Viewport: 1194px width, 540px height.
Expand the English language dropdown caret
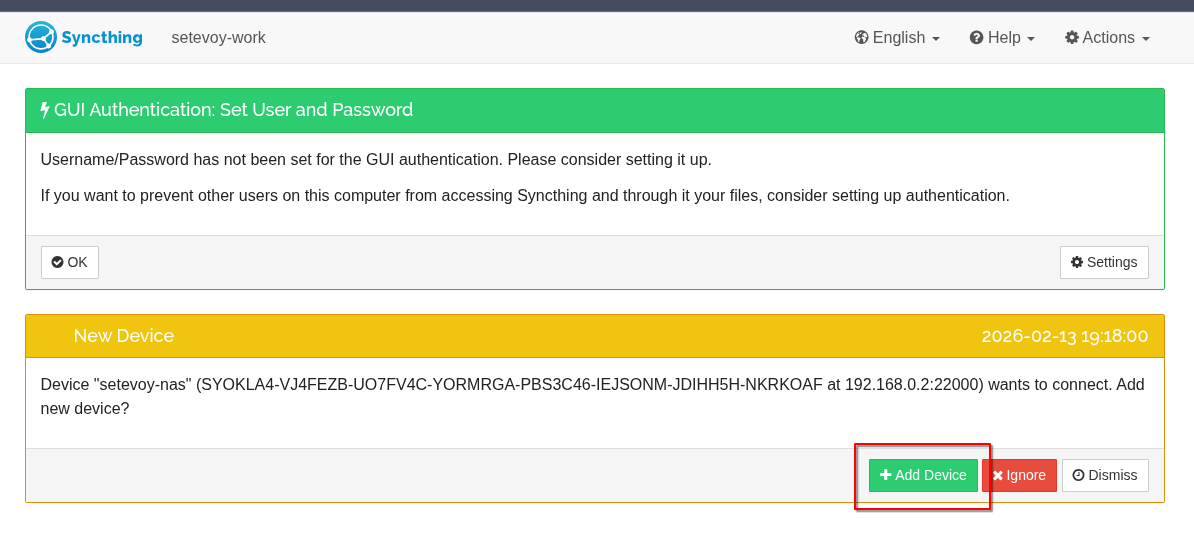coord(936,39)
